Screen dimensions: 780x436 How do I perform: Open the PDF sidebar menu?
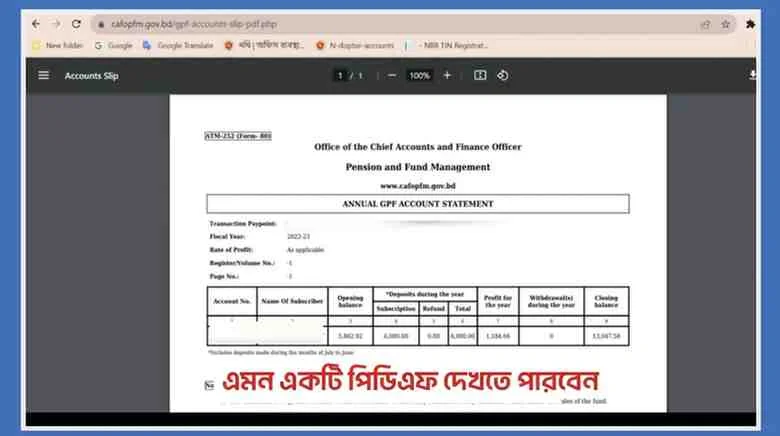[43, 75]
